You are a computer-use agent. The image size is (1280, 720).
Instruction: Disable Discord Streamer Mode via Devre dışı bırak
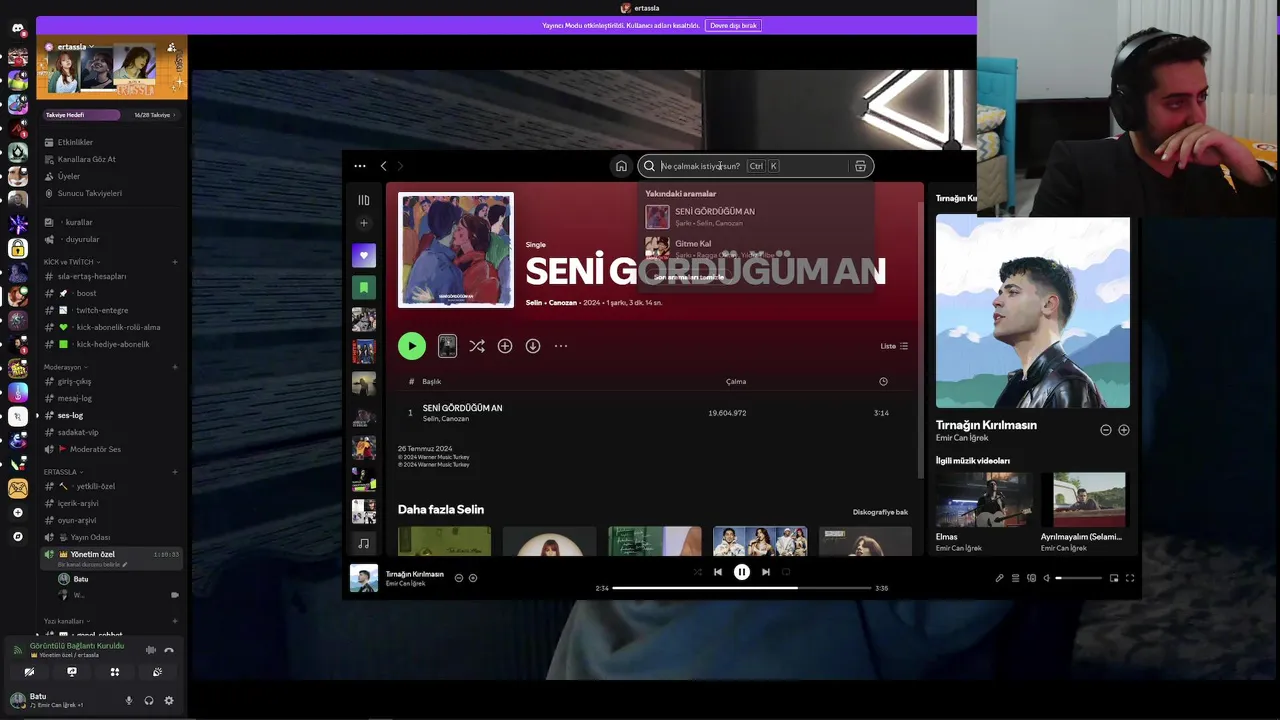pos(733,25)
